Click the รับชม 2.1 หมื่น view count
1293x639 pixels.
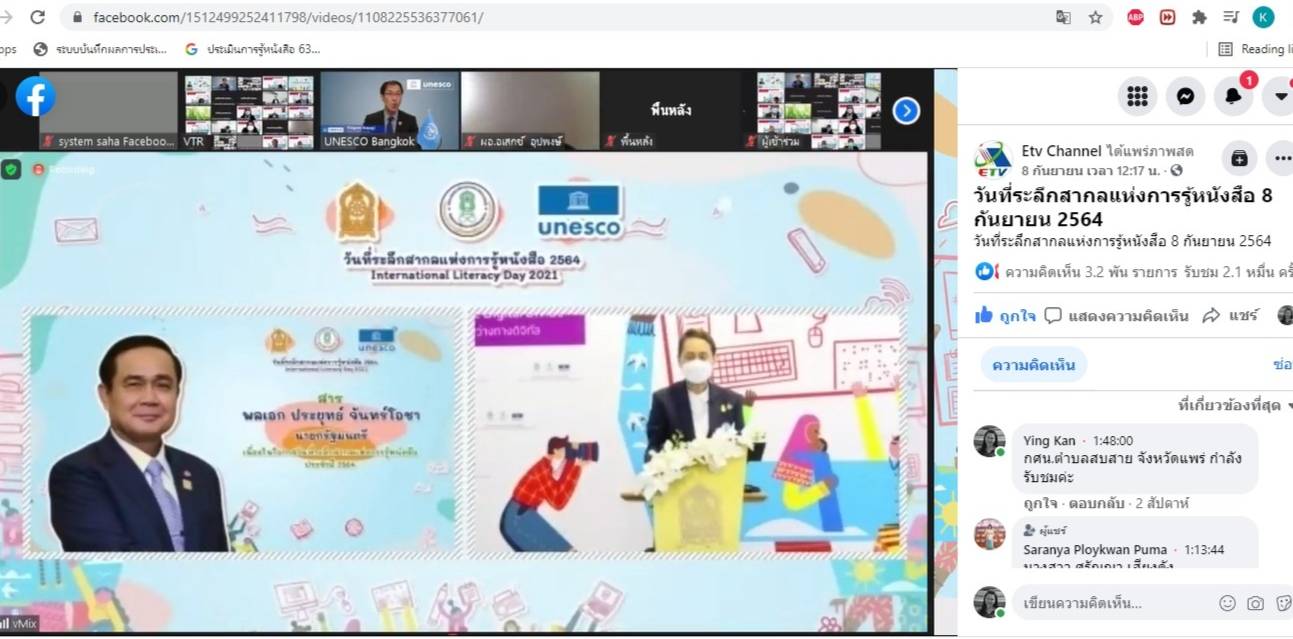point(1236,271)
